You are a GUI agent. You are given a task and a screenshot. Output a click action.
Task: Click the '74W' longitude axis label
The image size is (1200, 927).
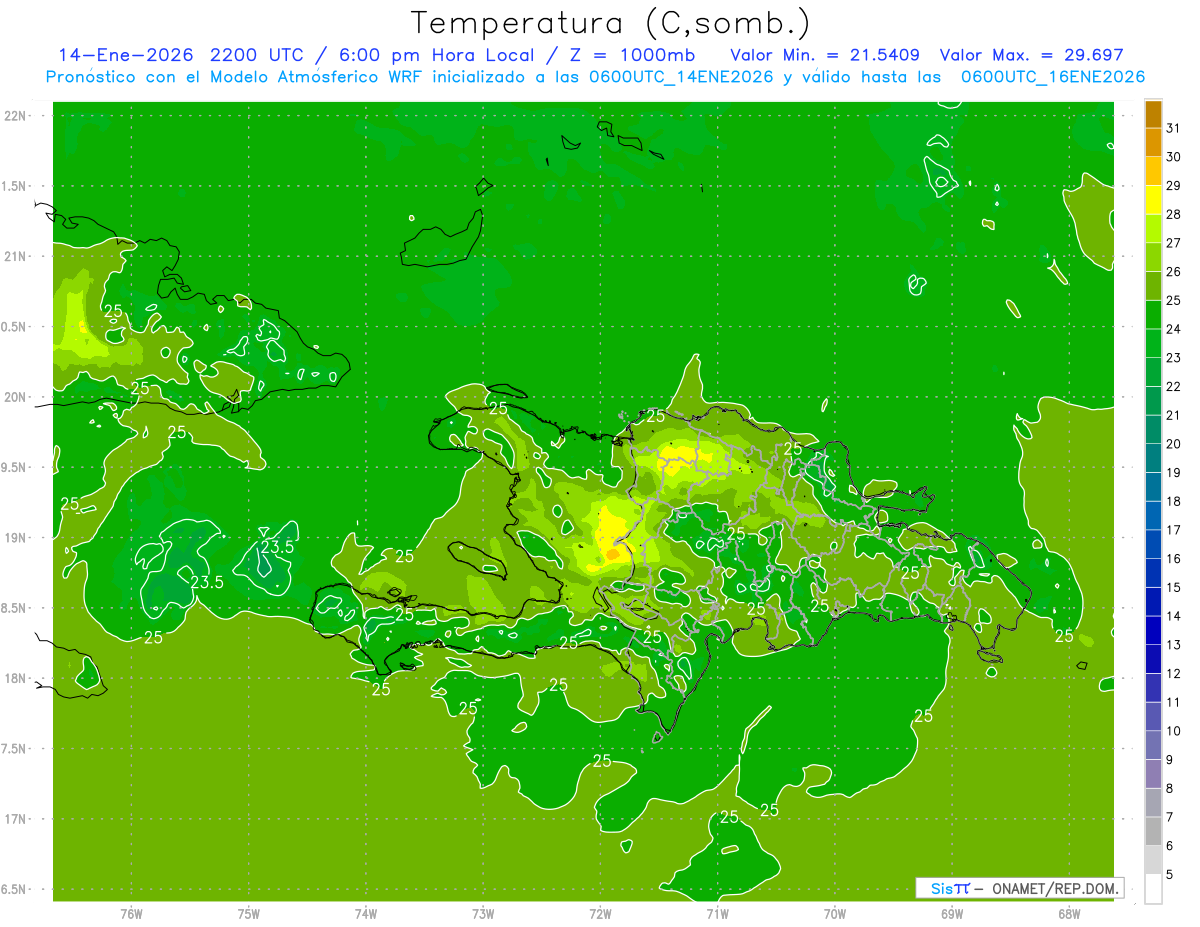click(366, 913)
